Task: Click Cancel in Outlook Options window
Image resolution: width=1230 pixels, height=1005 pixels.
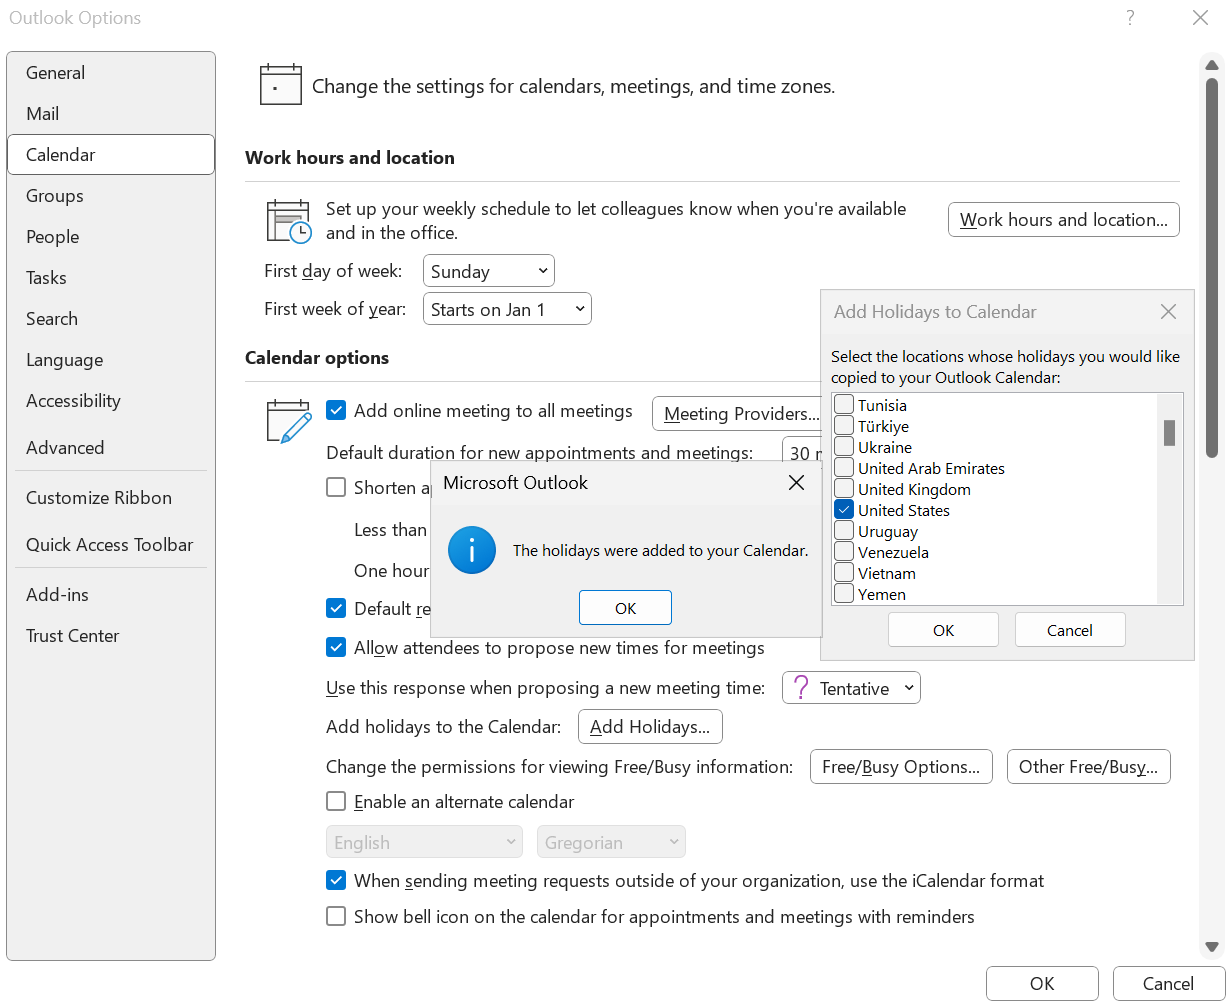Action: pyautogui.click(x=1168, y=984)
